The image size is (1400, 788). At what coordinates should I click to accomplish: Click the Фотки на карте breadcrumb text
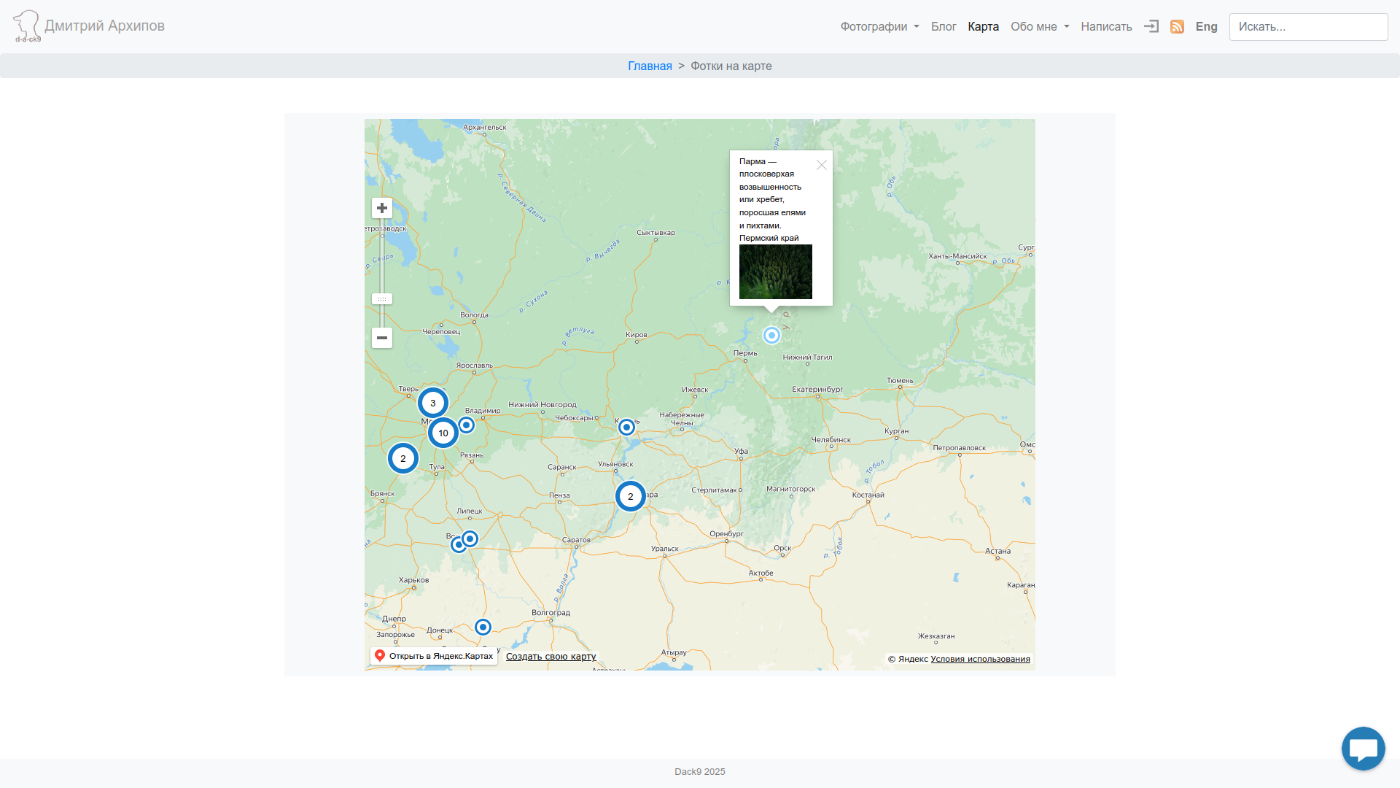point(731,66)
